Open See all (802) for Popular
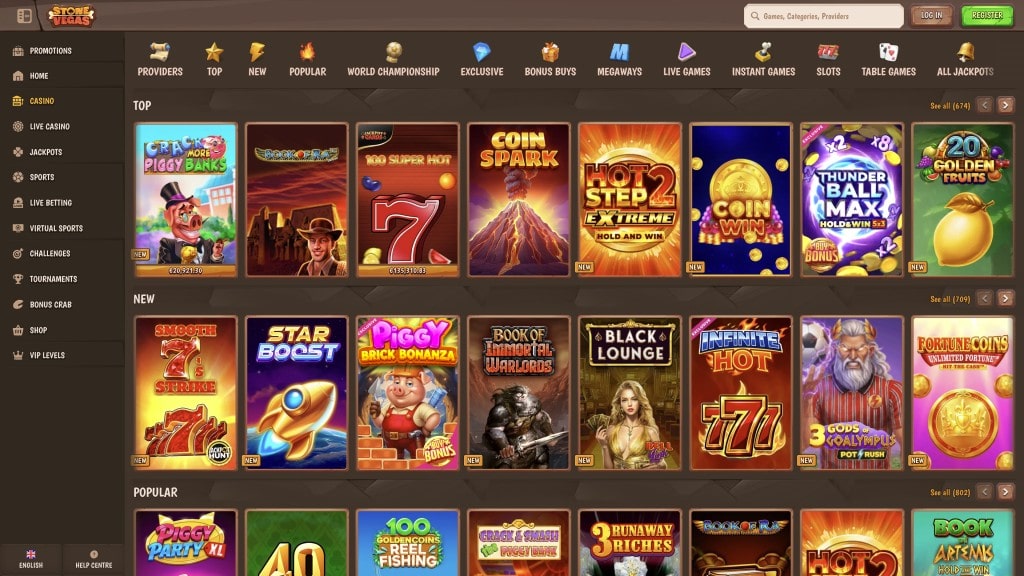 tap(950, 492)
